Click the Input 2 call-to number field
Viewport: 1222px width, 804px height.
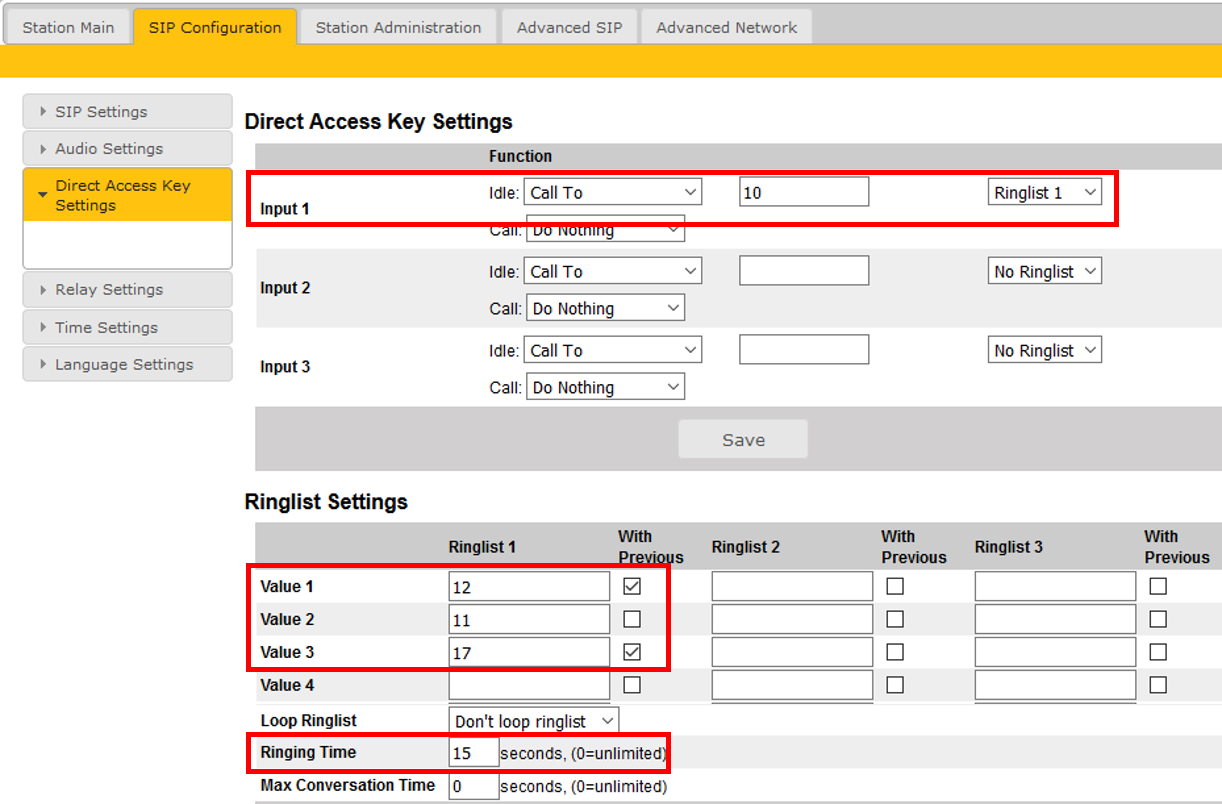tap(804, 271)
